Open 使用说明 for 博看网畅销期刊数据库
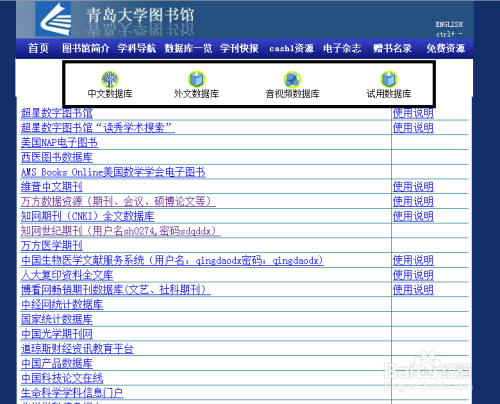500x404 pixels. (413, 290)
